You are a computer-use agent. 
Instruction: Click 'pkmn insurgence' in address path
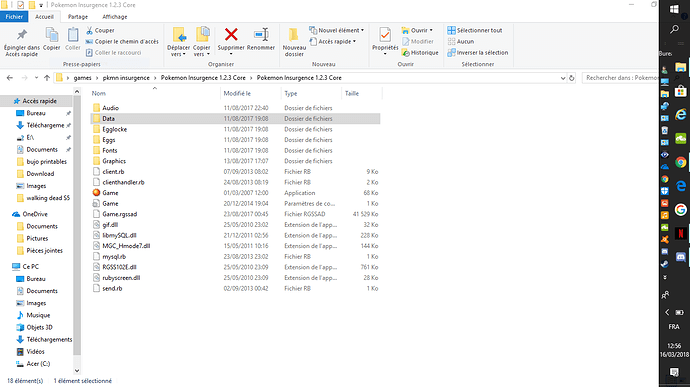(x=126, y=78)
